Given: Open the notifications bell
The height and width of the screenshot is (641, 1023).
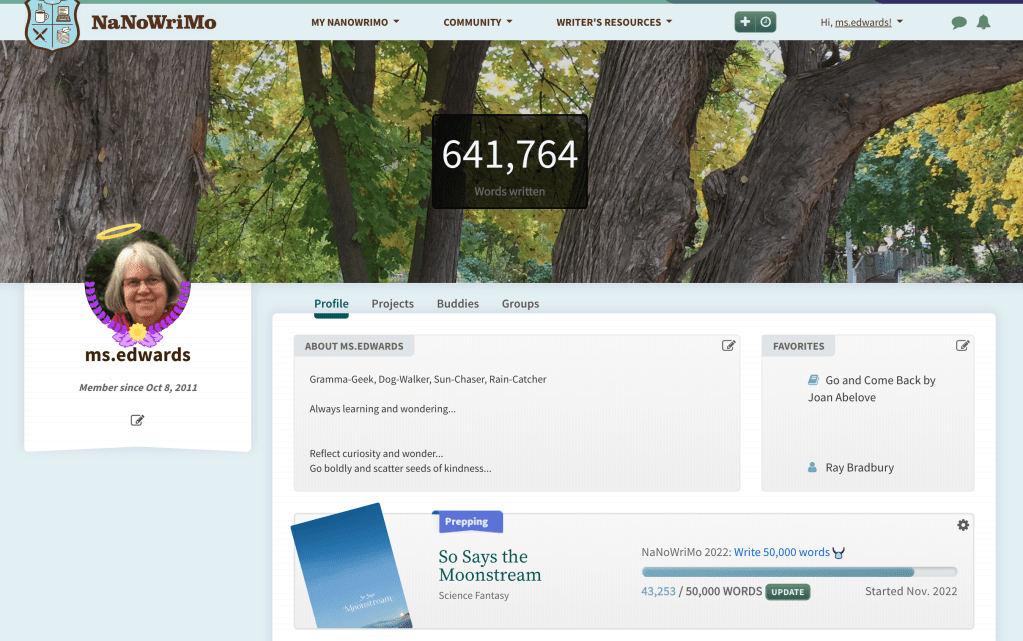Looking at the screenshot, I should click(x=984, y=22).
